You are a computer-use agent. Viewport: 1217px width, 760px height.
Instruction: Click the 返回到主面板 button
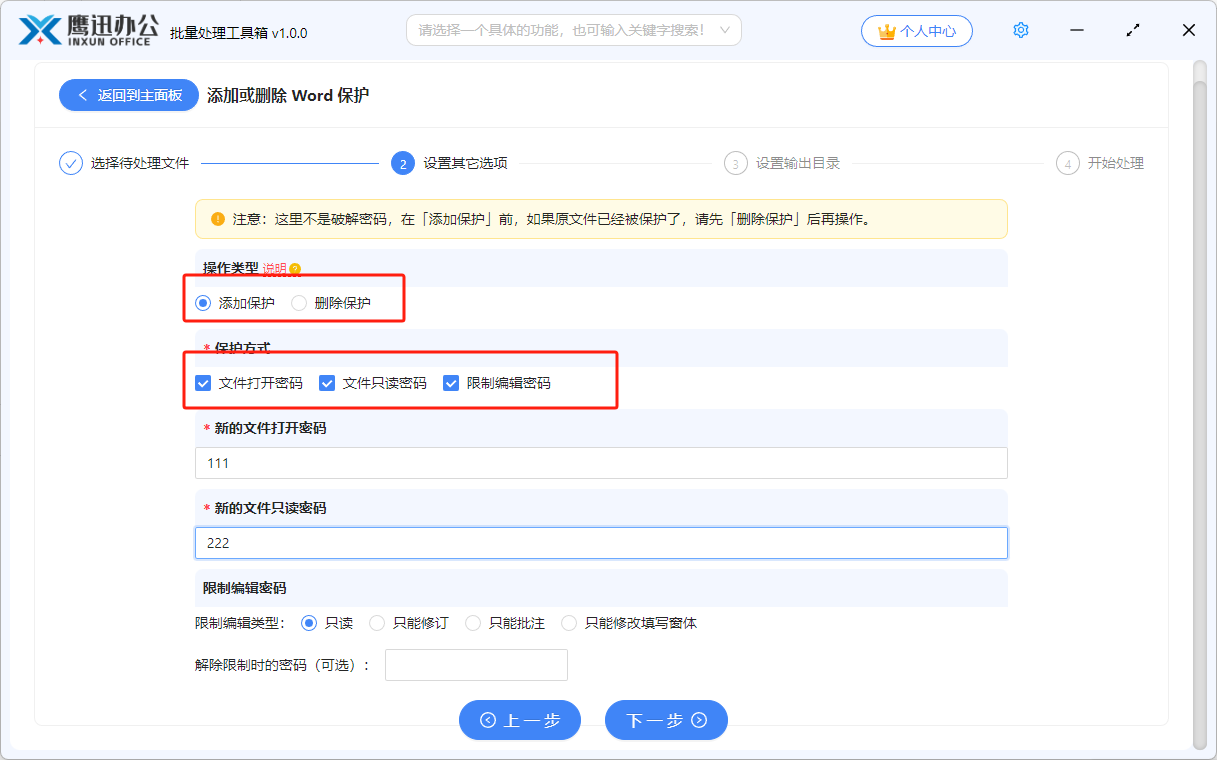[x=128, y=95]
